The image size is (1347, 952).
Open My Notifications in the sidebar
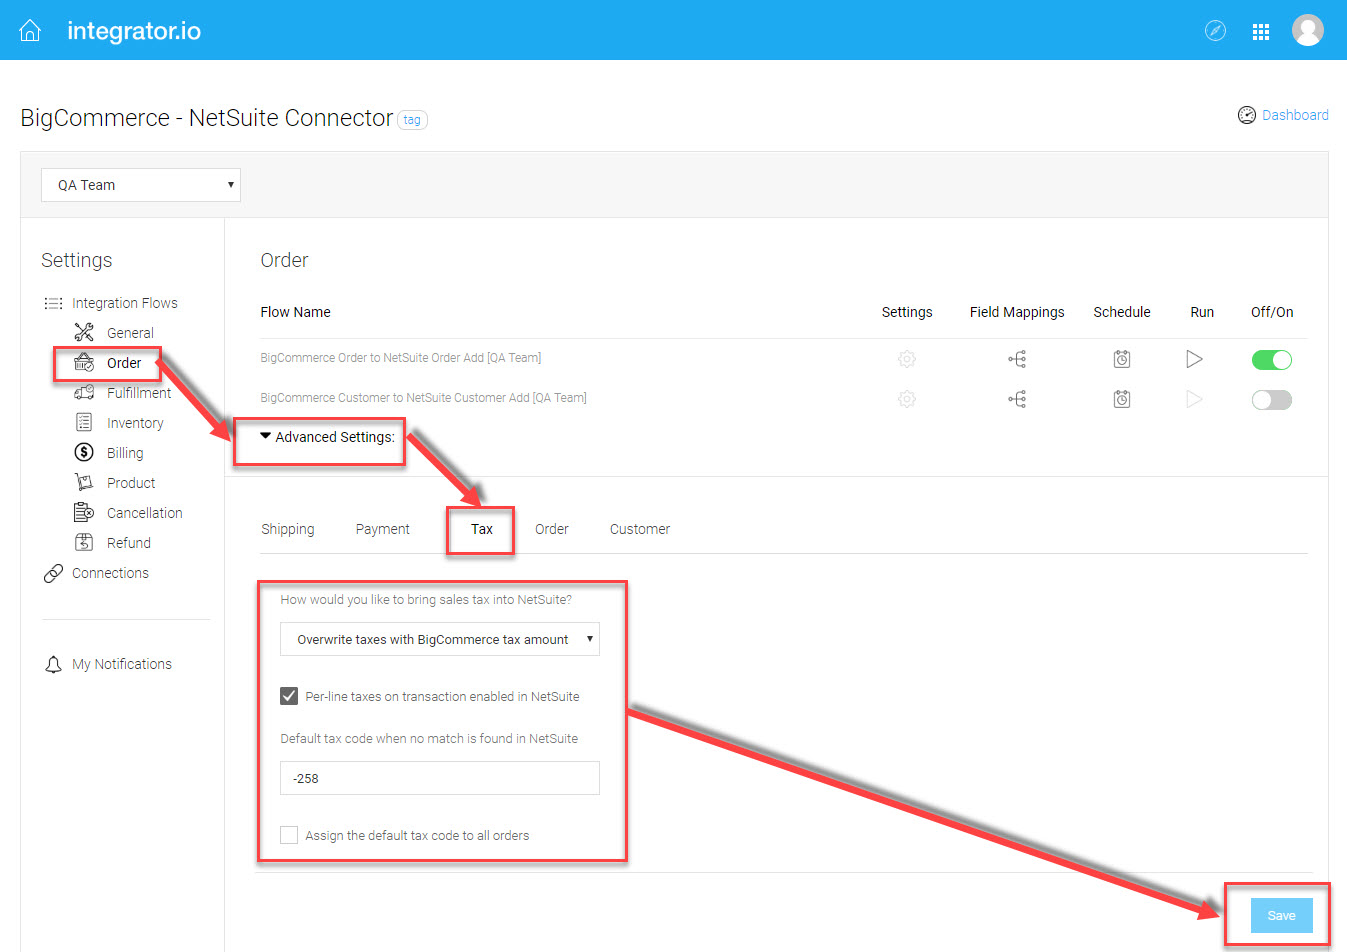point(122,664)
